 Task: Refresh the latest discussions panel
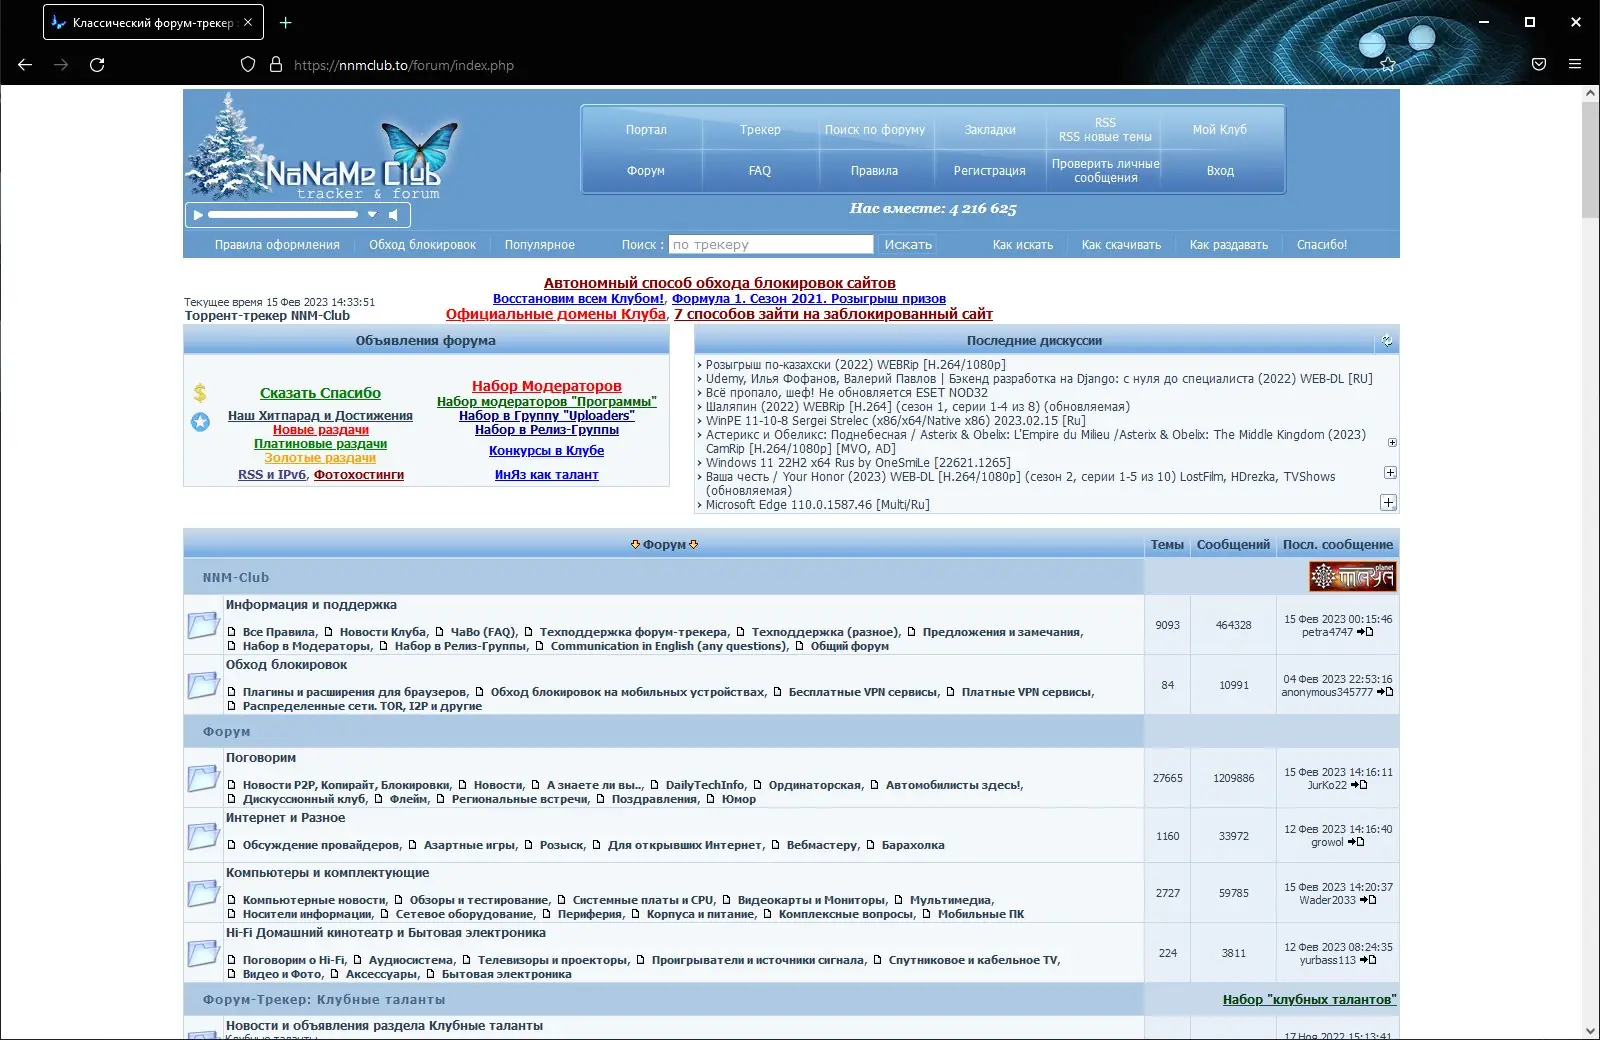click(x=1387, y=341)
